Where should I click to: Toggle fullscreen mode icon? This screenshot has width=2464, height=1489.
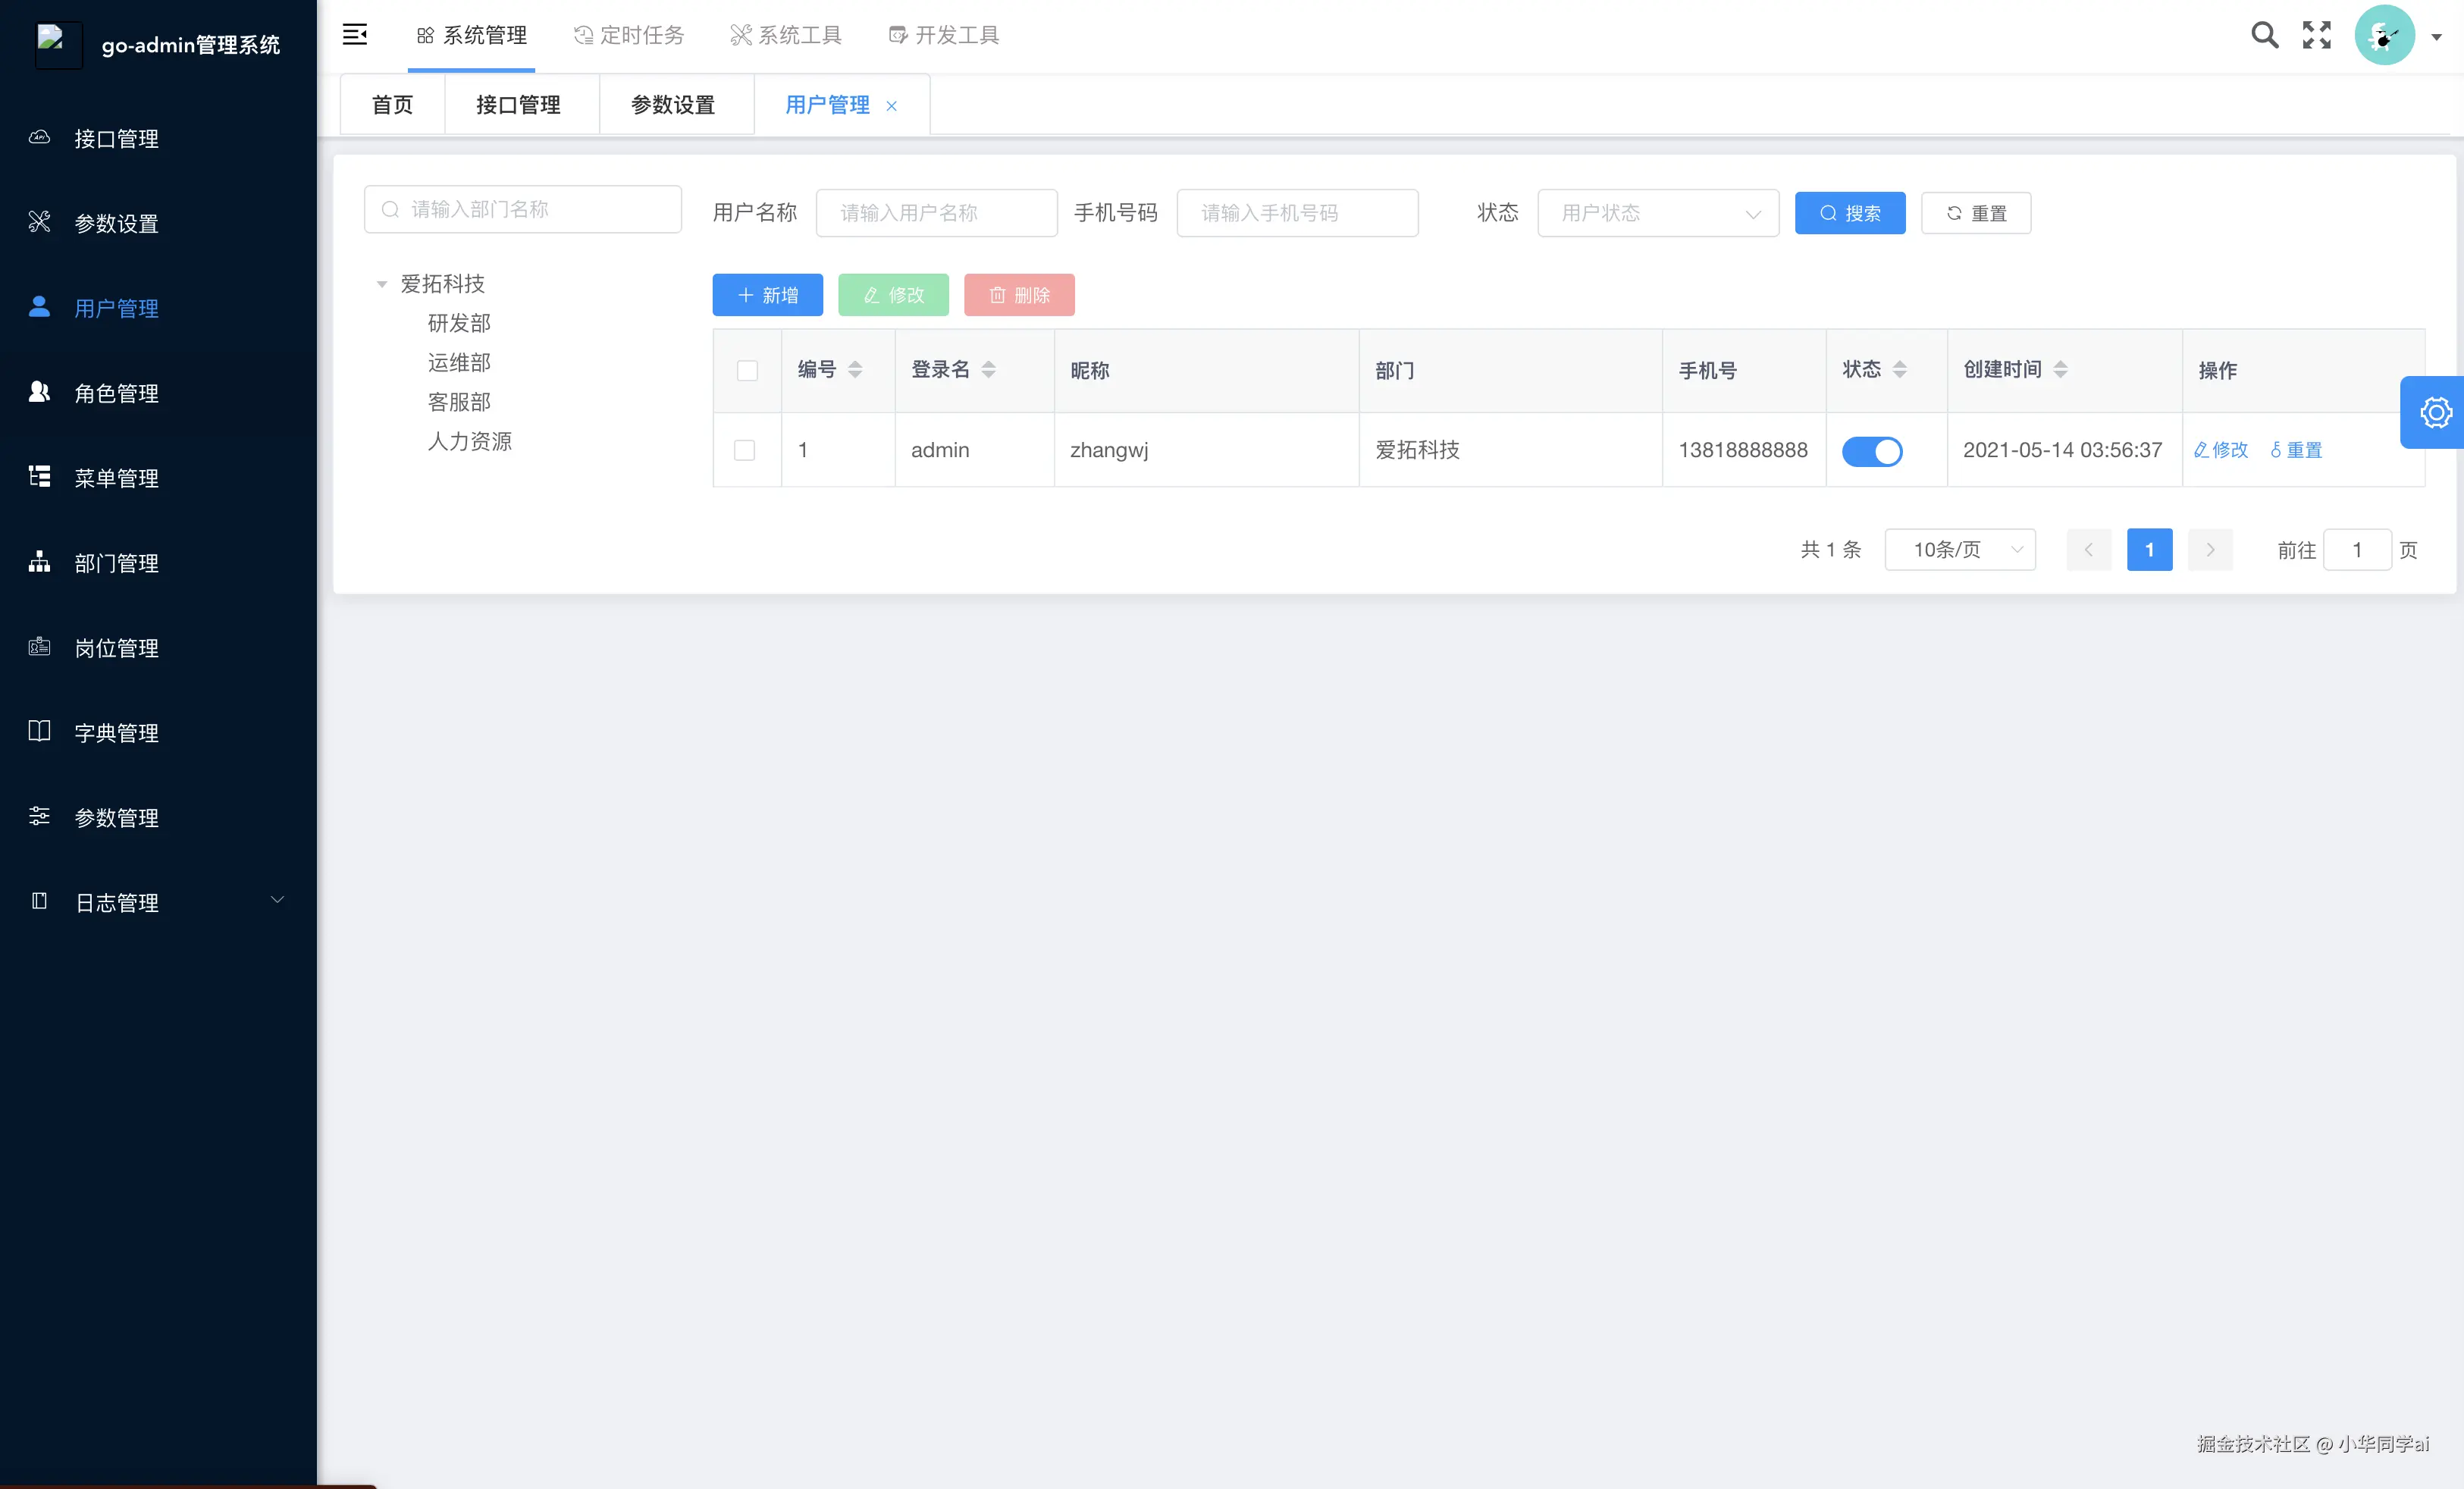click(x=2316, y=35)
